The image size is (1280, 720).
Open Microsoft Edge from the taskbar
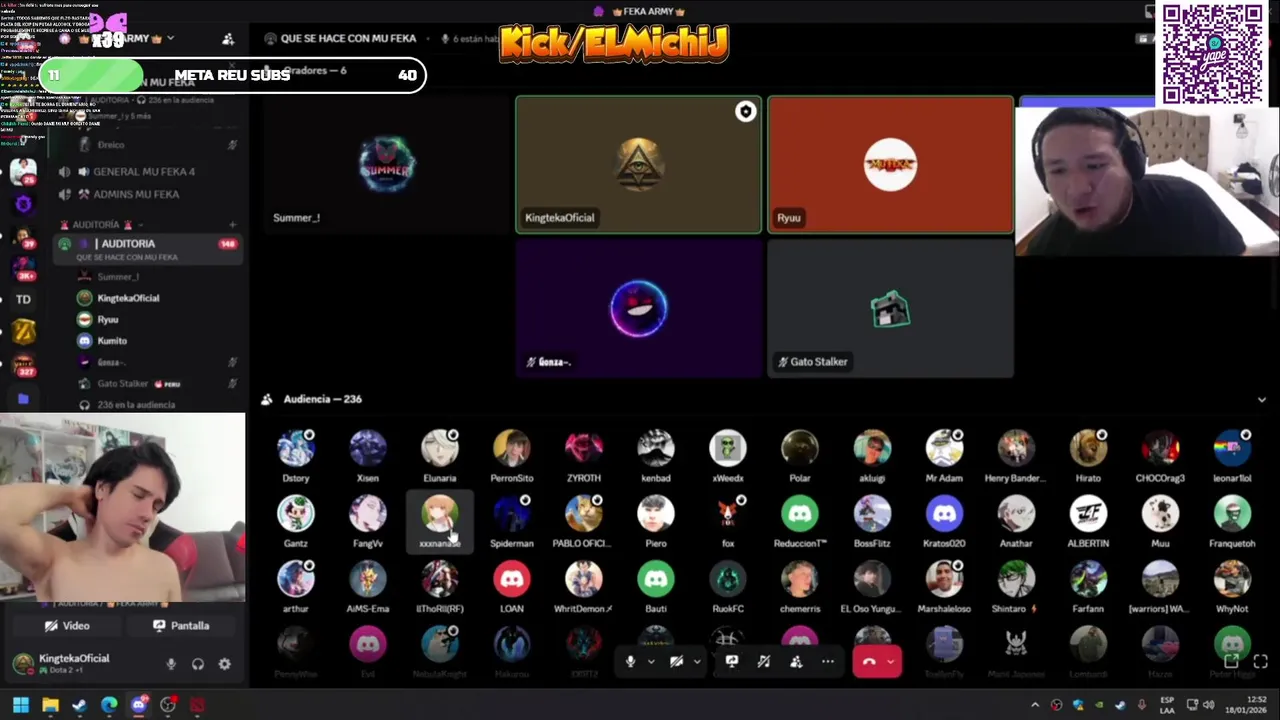(109, 705)
